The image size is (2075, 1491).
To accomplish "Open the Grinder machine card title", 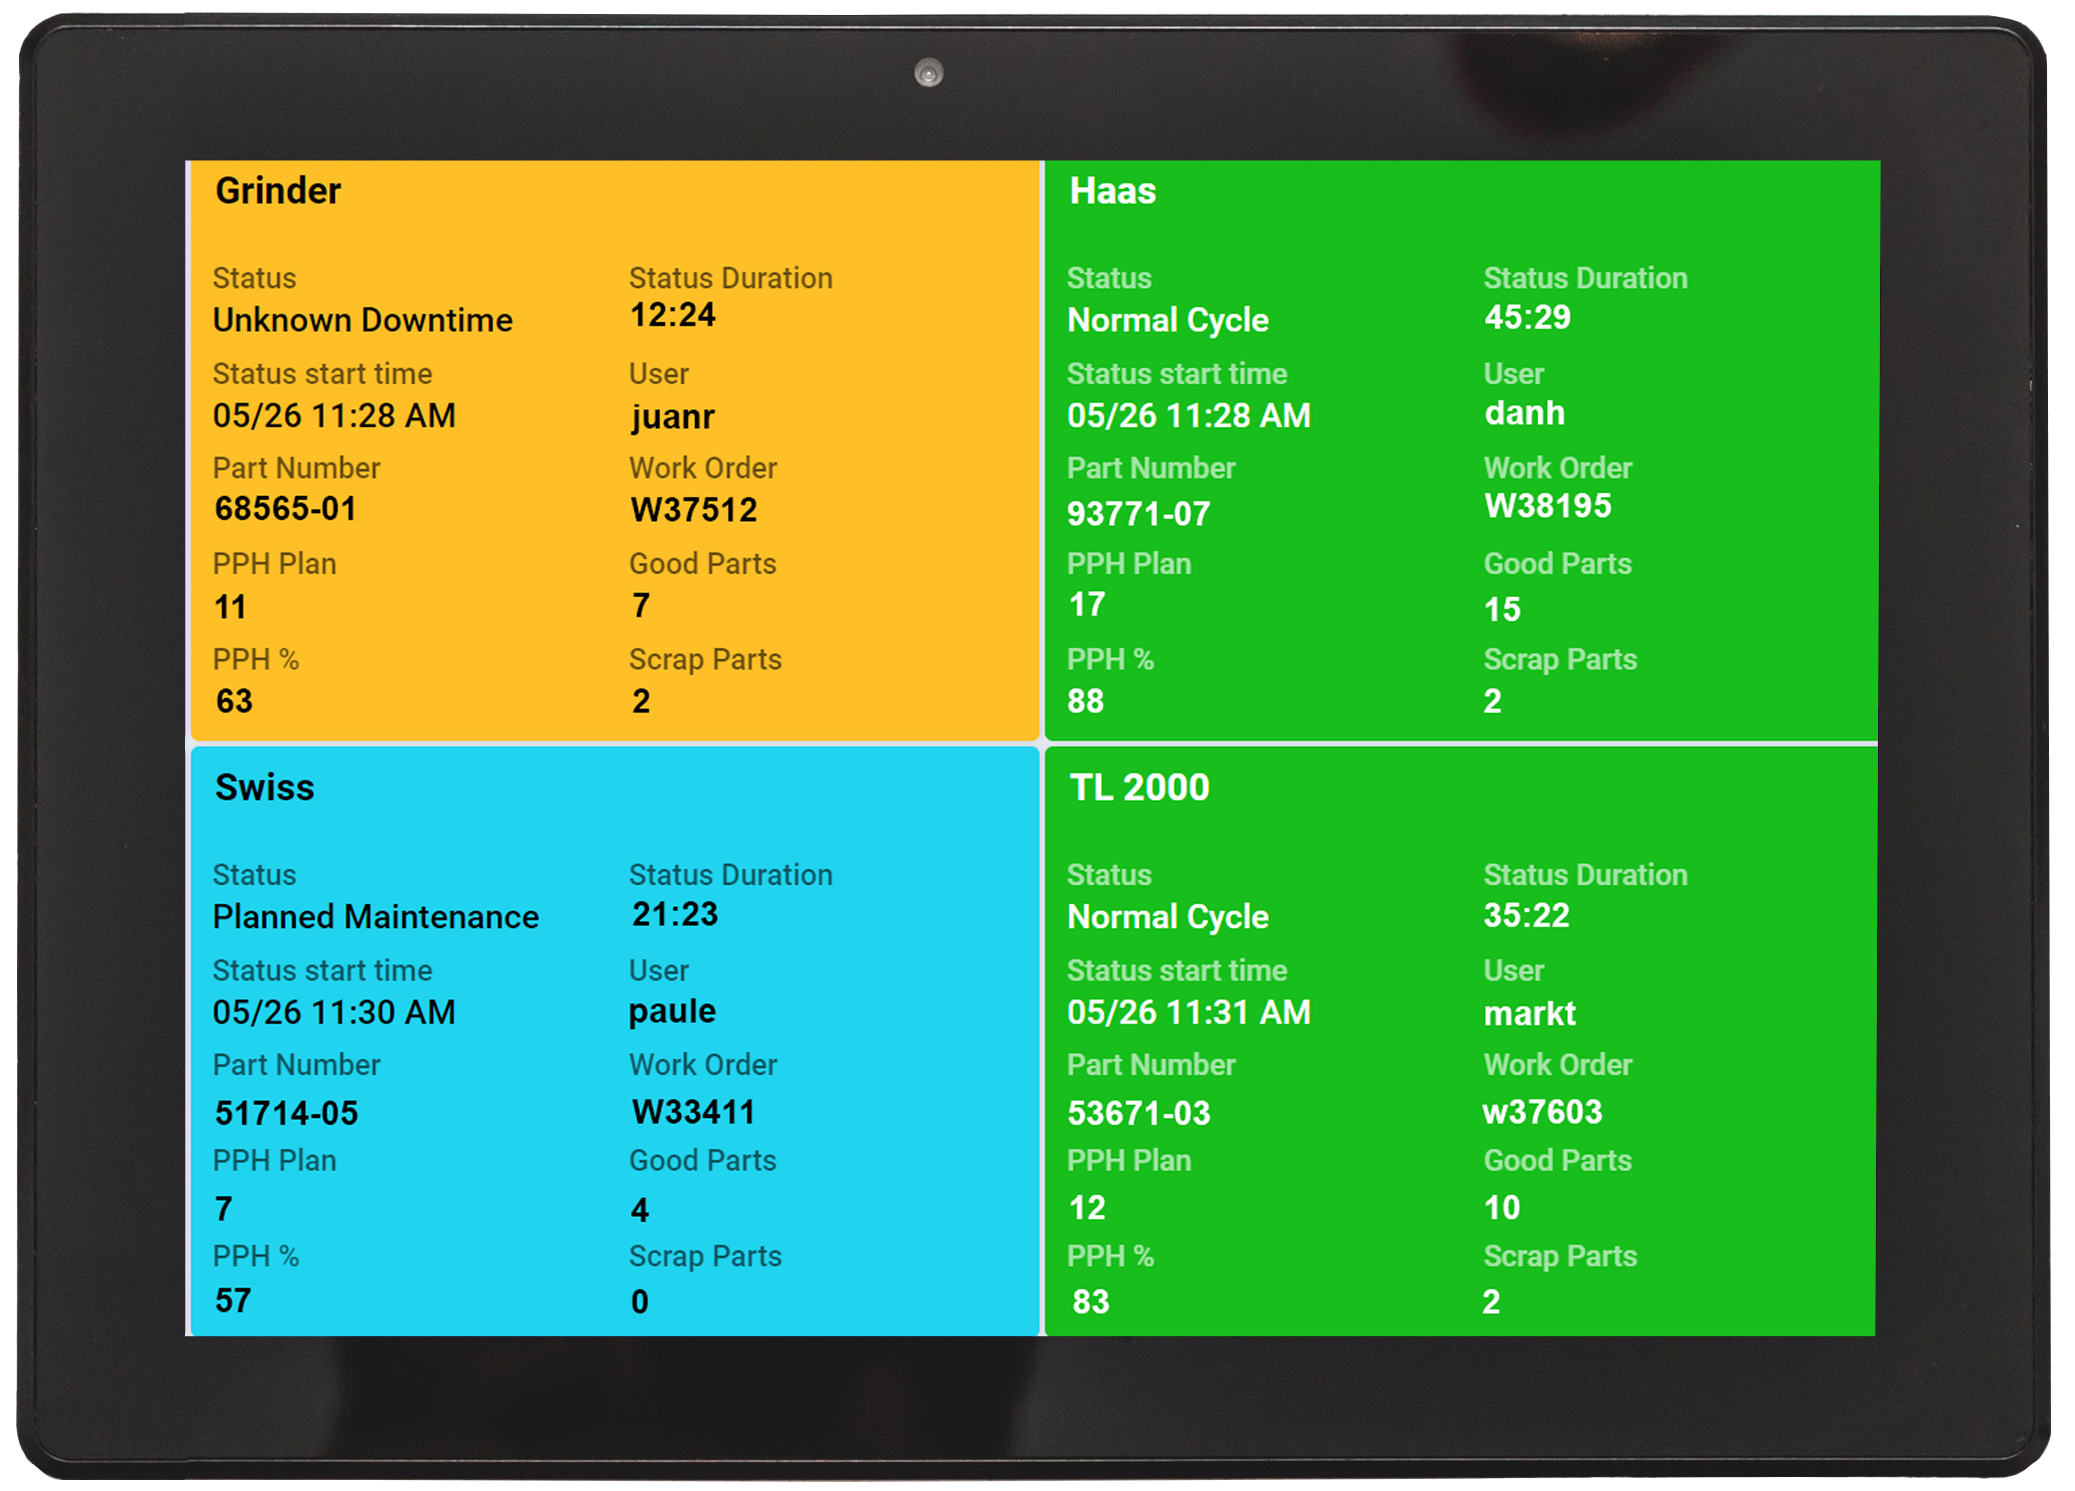I will 278,190.
